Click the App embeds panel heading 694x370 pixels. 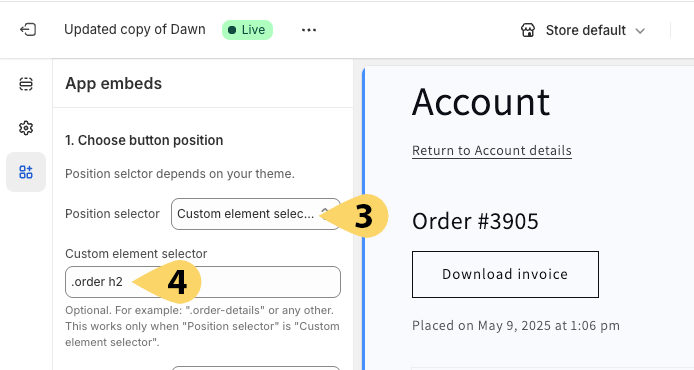point(113,84)
